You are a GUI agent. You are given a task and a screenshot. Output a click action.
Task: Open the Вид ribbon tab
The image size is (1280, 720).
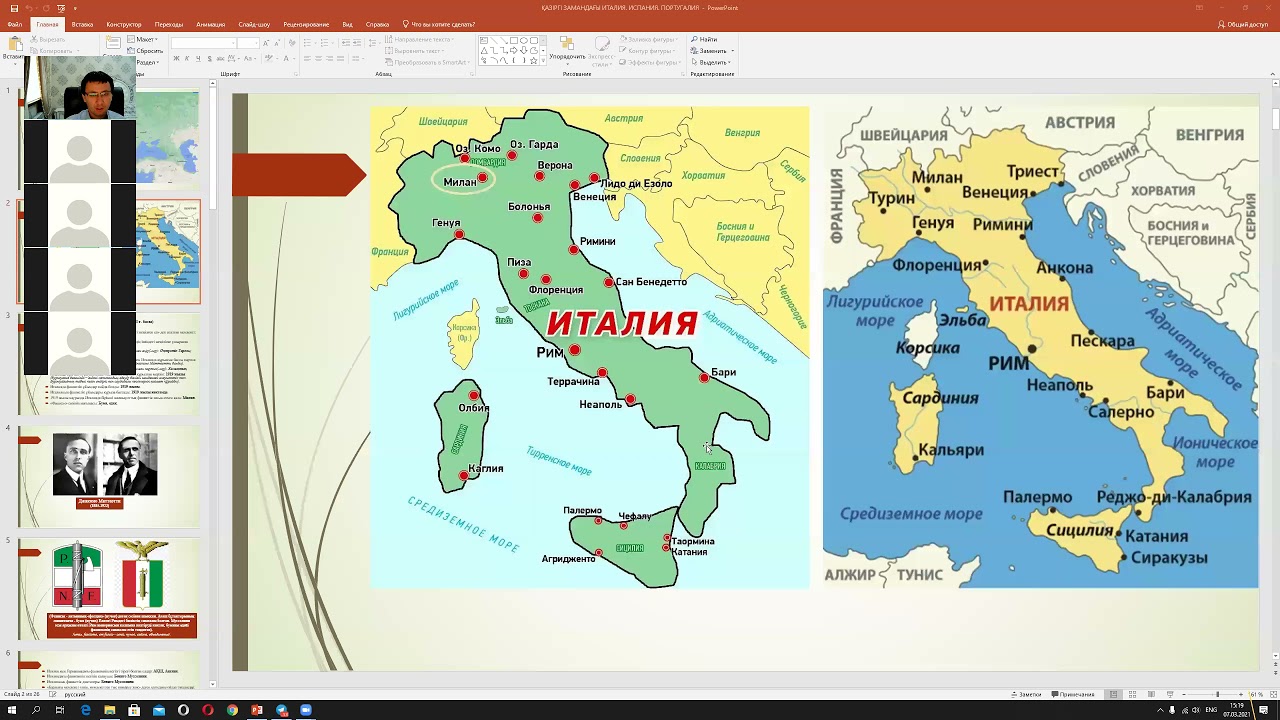tap(348, 24)
